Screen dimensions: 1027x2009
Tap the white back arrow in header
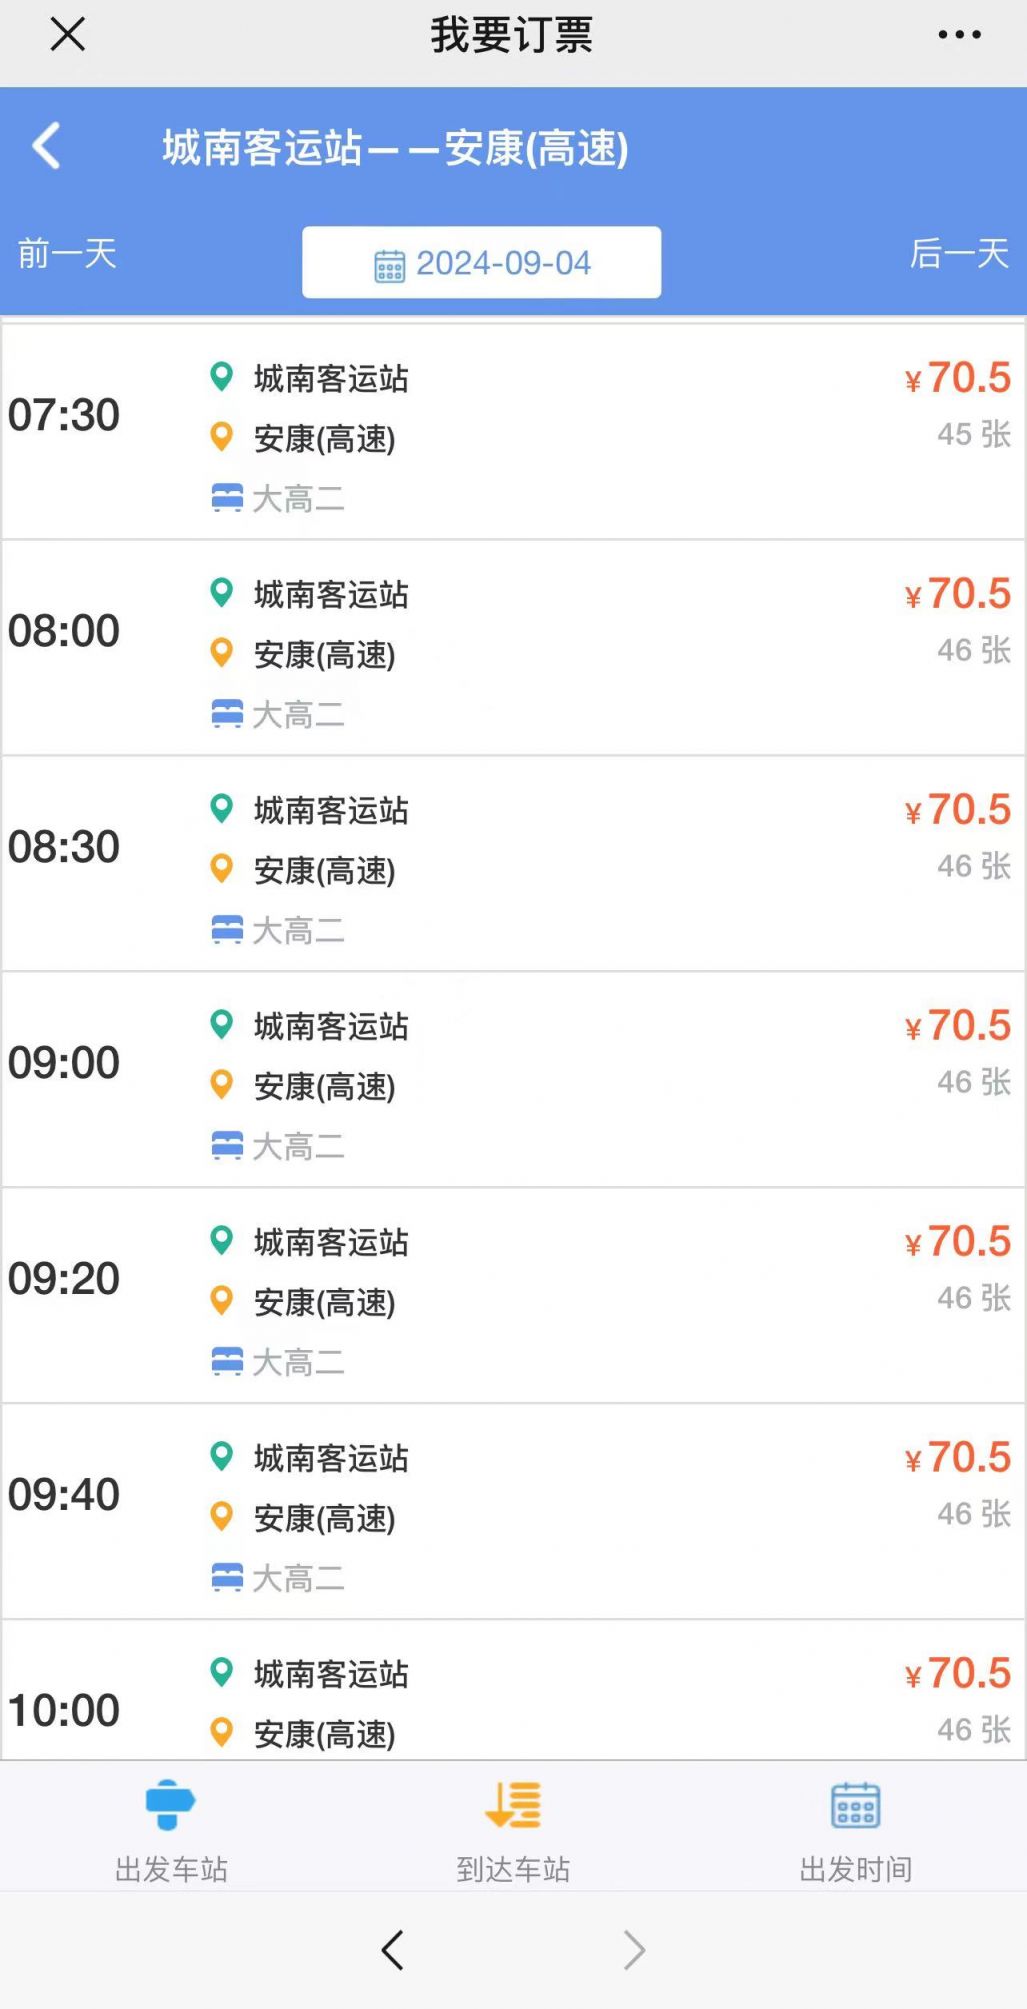[47, 146]
